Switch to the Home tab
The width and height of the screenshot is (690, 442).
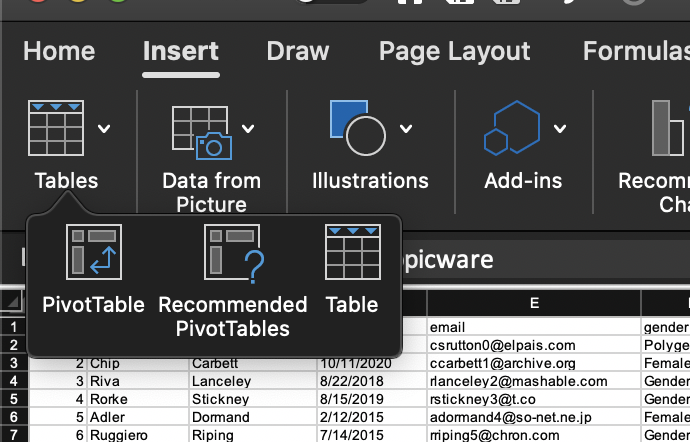point(59,51)
